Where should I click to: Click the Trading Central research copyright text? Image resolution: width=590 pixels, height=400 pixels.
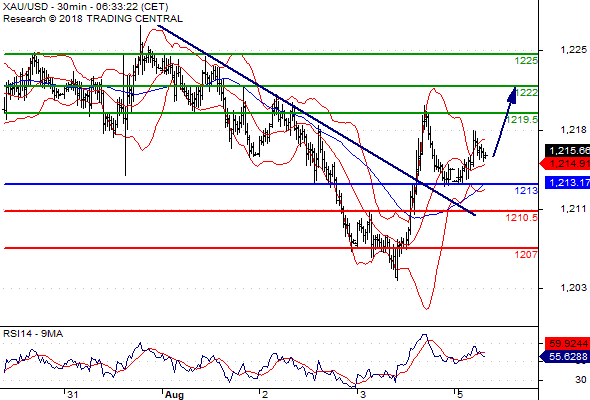pos(93,19)
